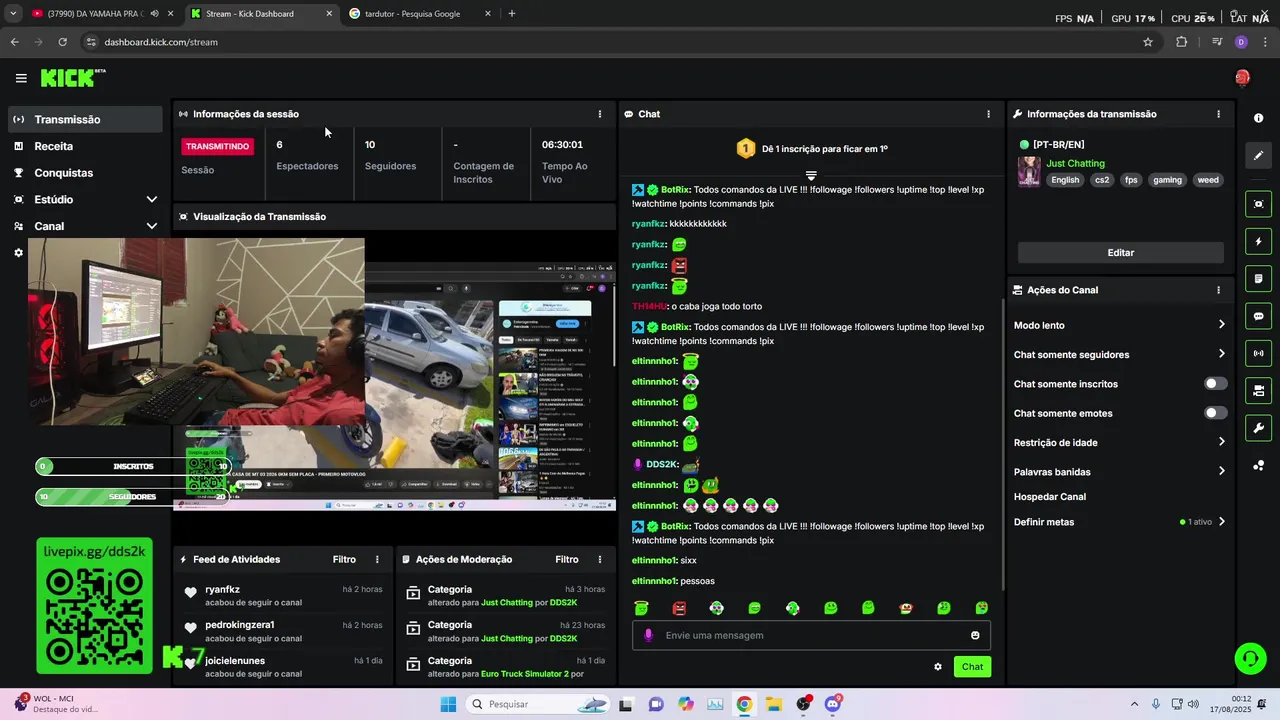Go to Receita in the sidebar
The width and height of the screenshot is (1280, 720).
tap(85, 146)
